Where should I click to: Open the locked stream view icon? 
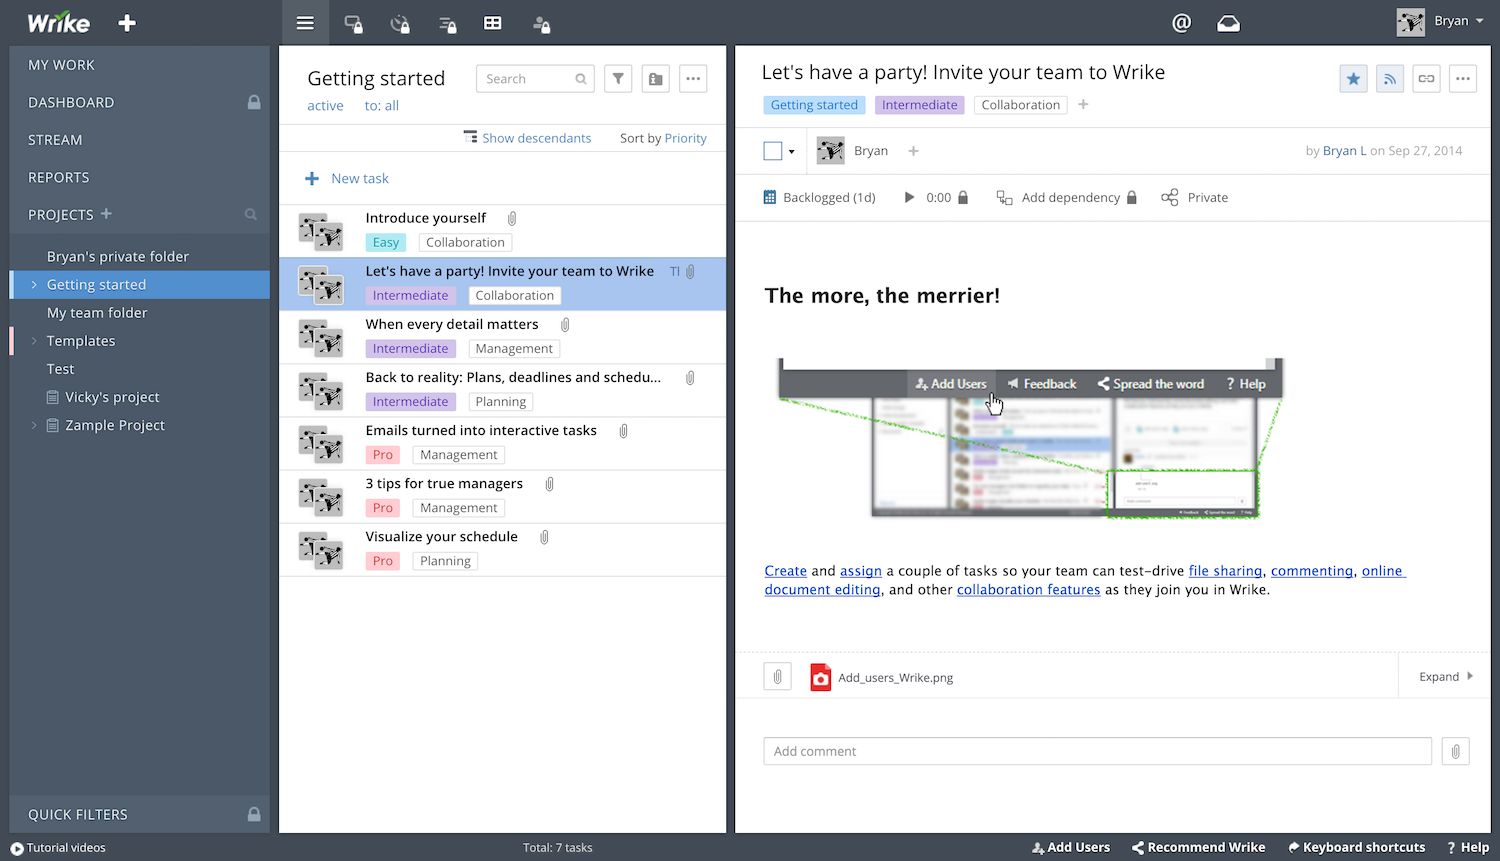[x=353, y=23]
